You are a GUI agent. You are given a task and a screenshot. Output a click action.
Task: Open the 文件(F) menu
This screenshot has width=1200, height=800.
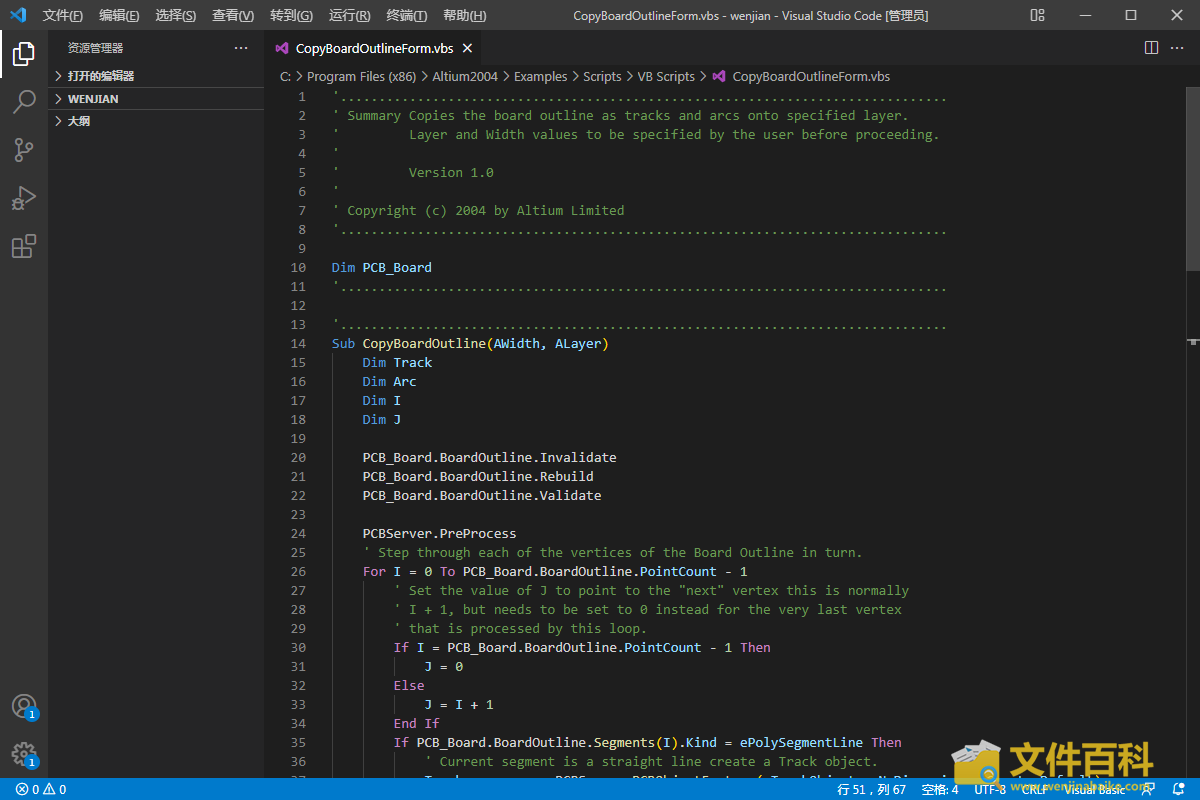click(63, 15)
